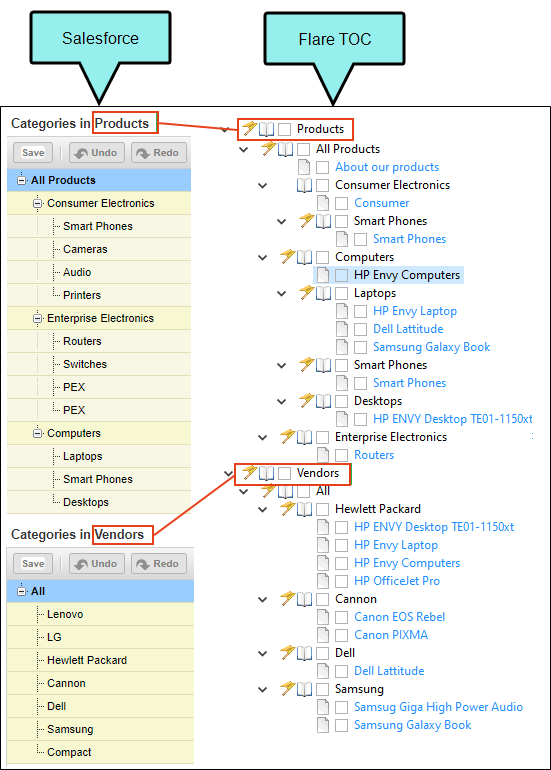
Task: Collapse the Cannon vendor node chevron
Action: [x=263, y=600]
